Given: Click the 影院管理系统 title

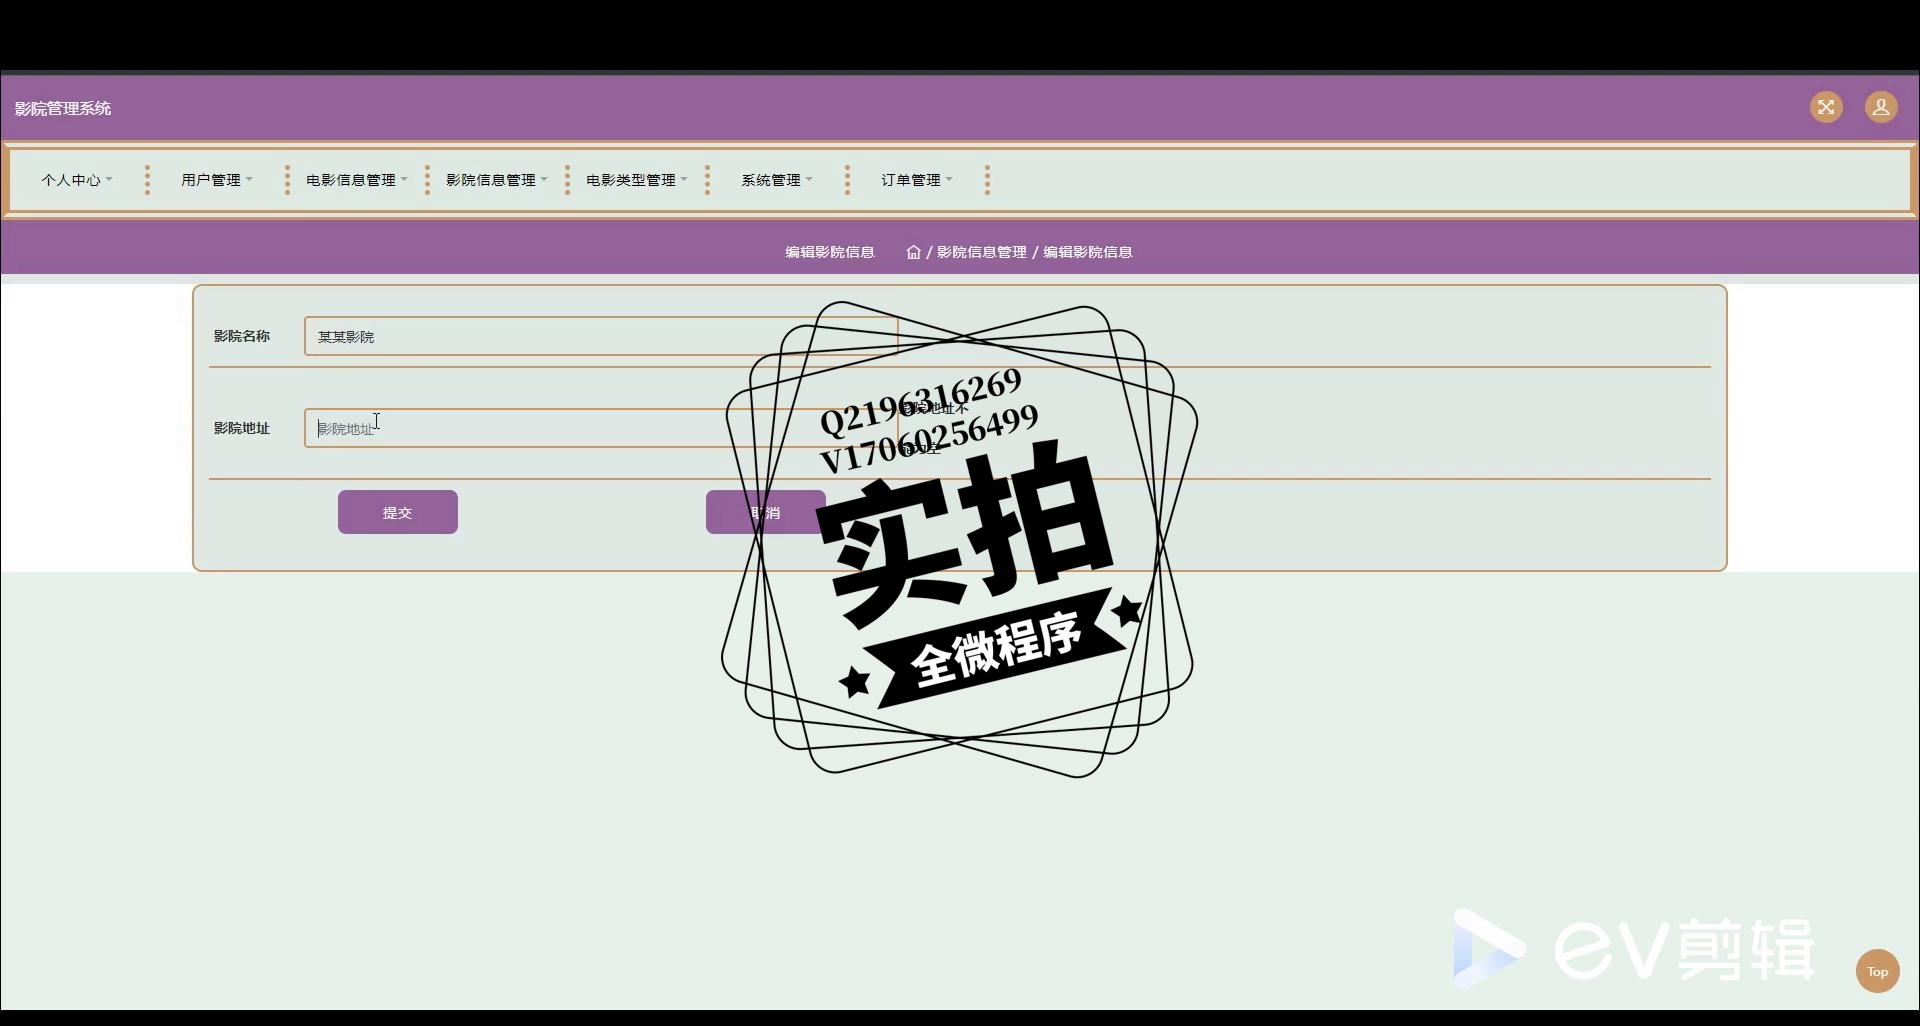Looking at the screenshot, I should (63, 108).
